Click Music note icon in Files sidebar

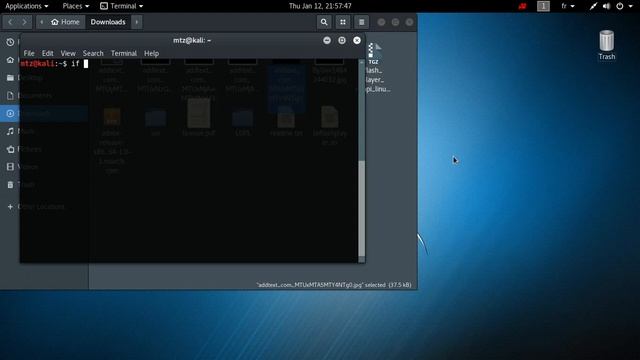(10, 131)
